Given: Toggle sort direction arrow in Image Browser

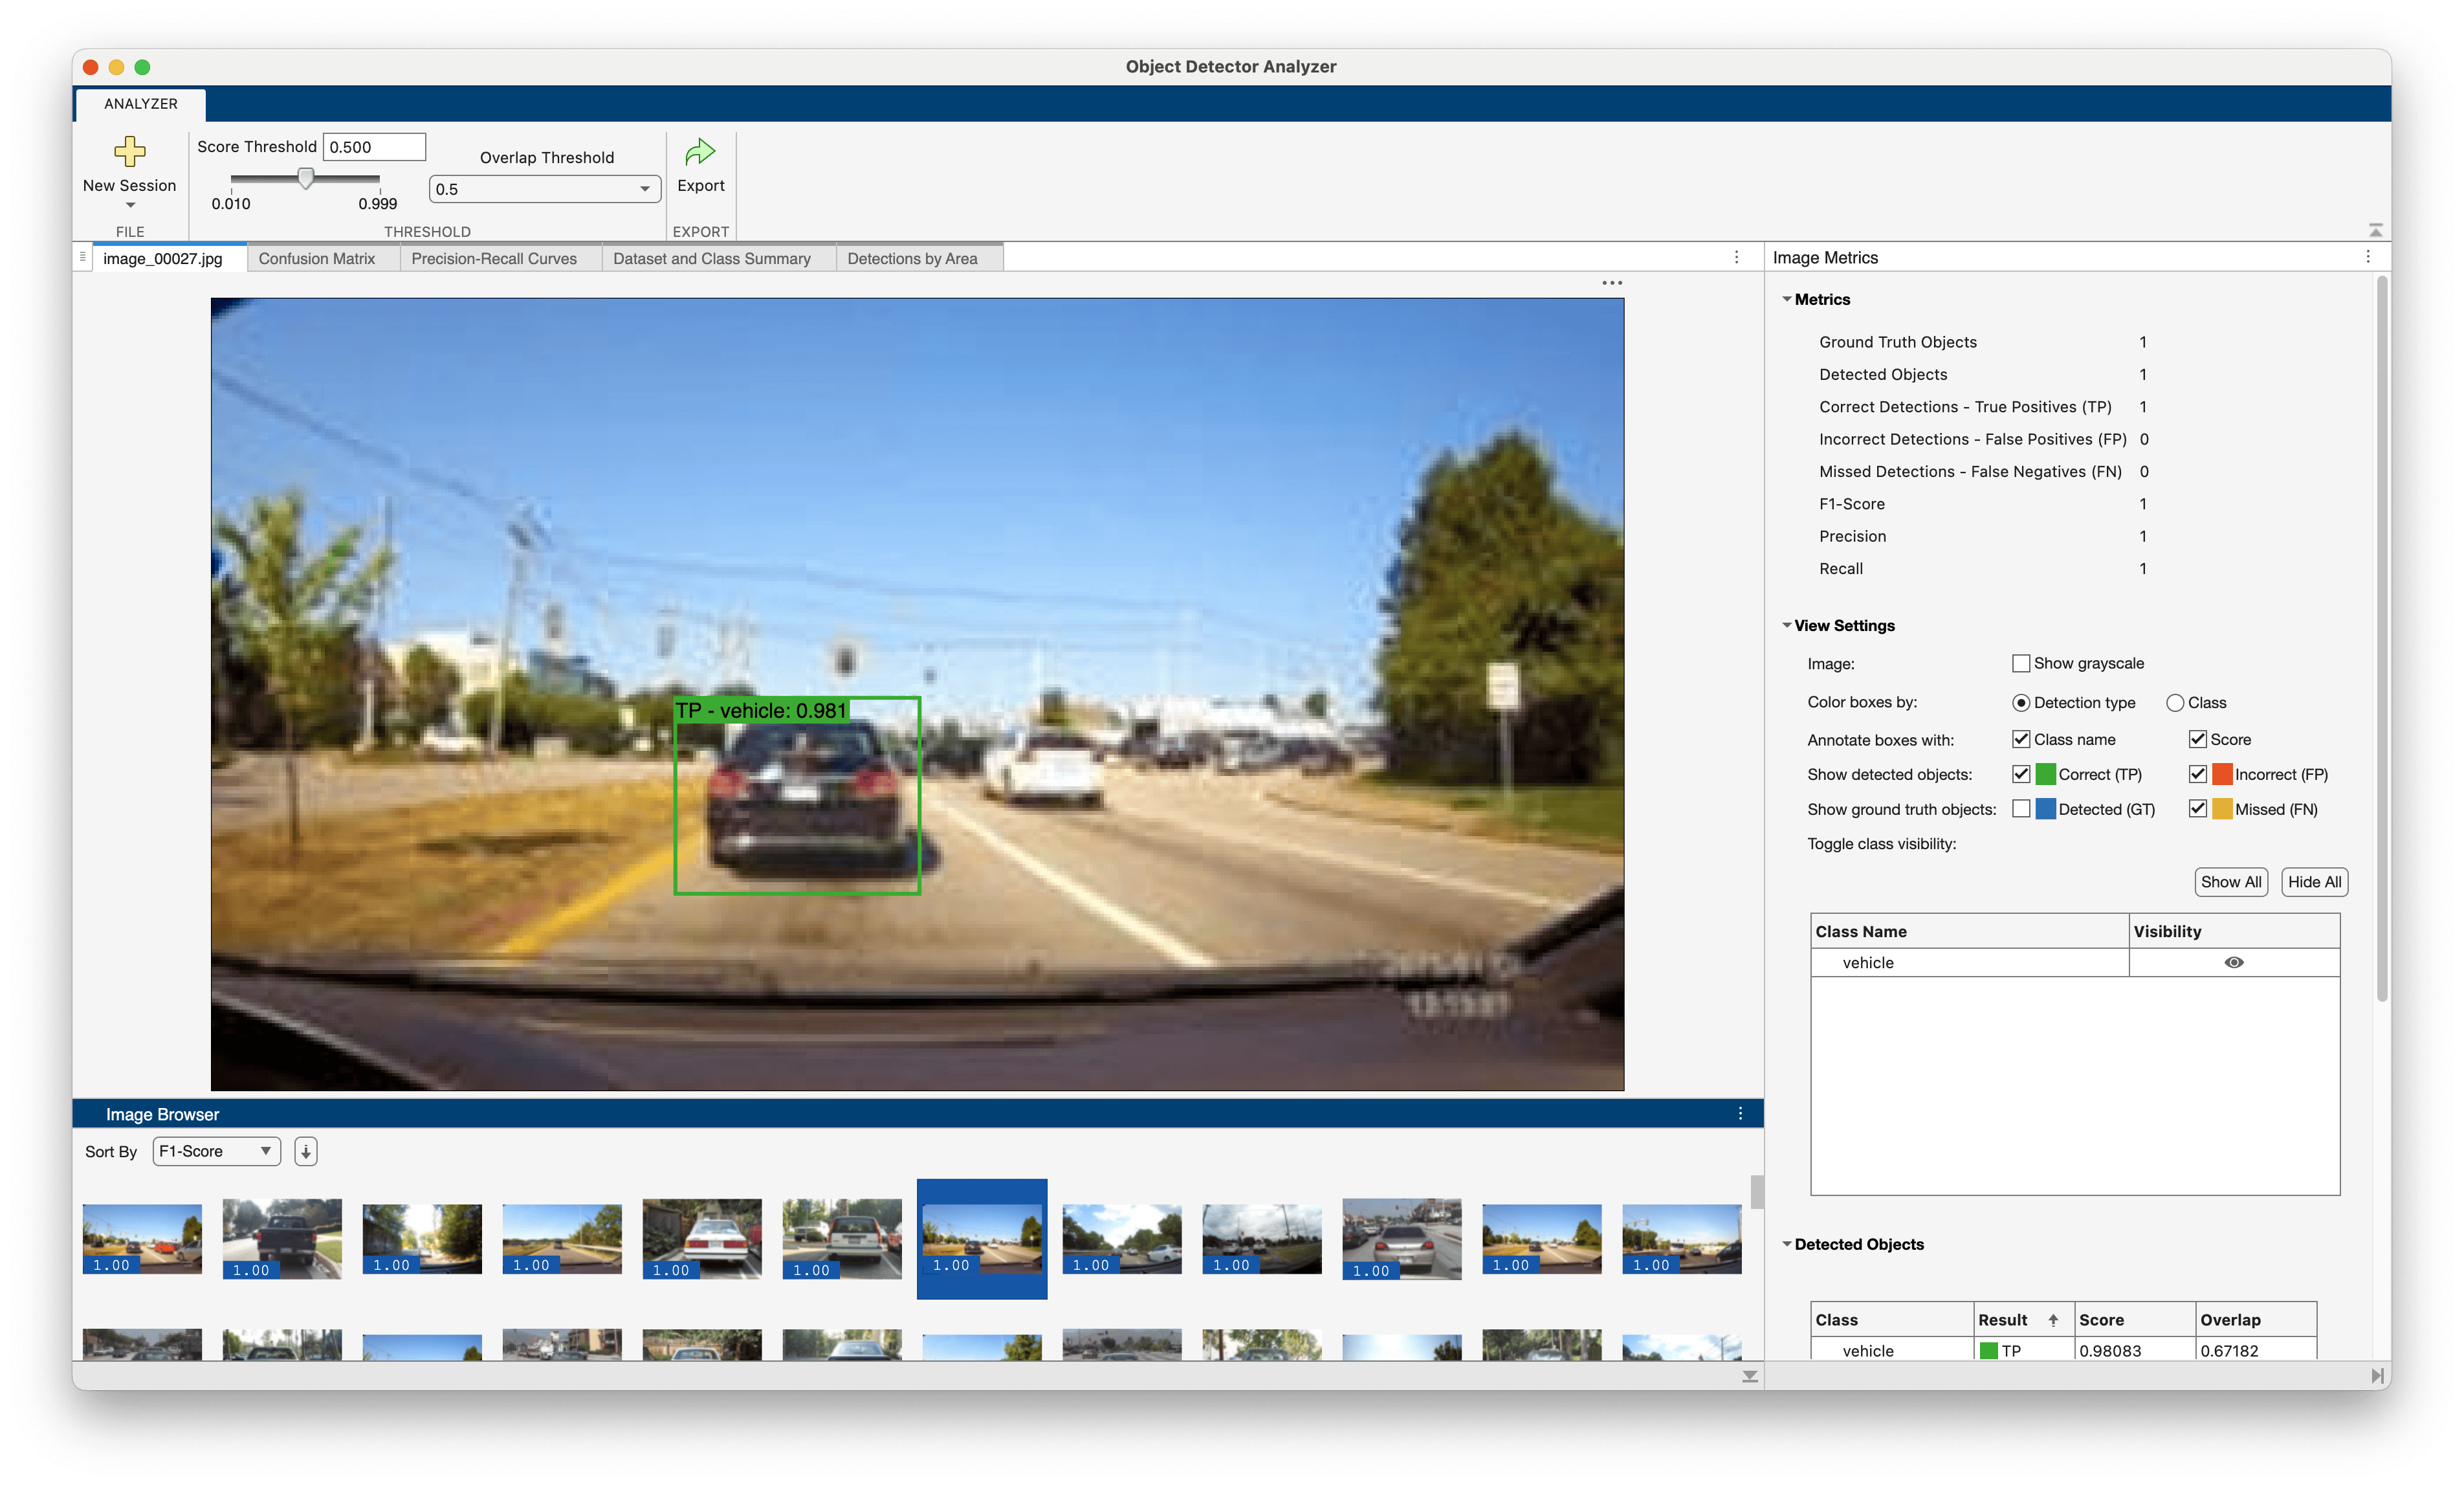Looking at the screenshot, I should click(x=306, y=1152).
